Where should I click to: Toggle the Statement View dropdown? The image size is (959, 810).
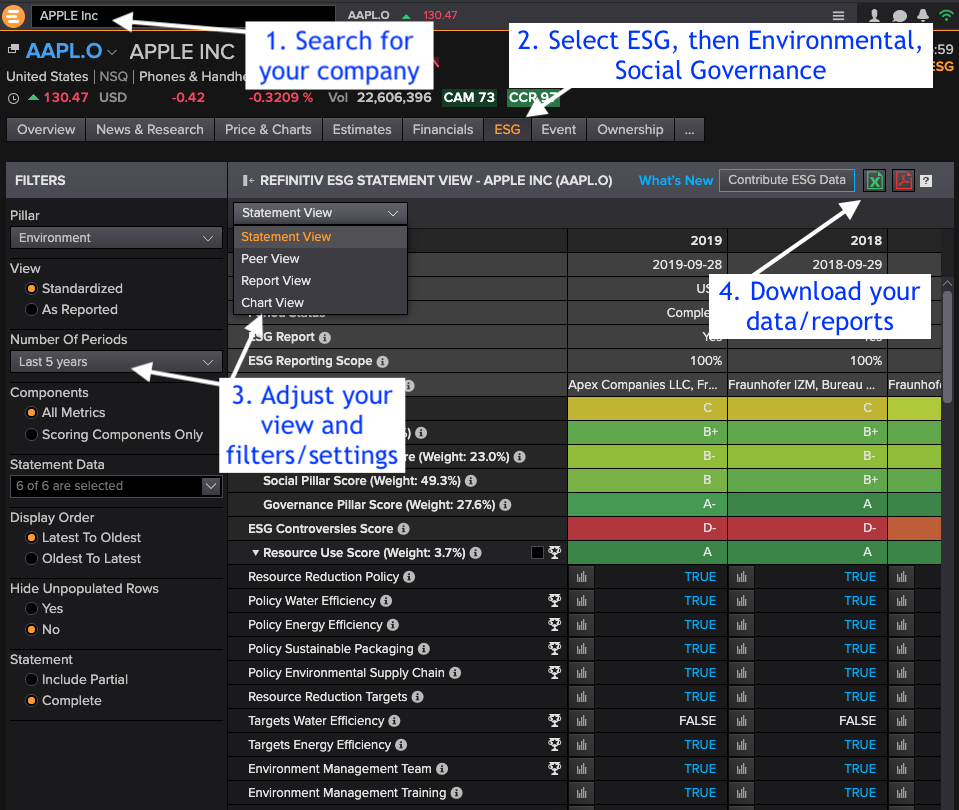[320, 213]
